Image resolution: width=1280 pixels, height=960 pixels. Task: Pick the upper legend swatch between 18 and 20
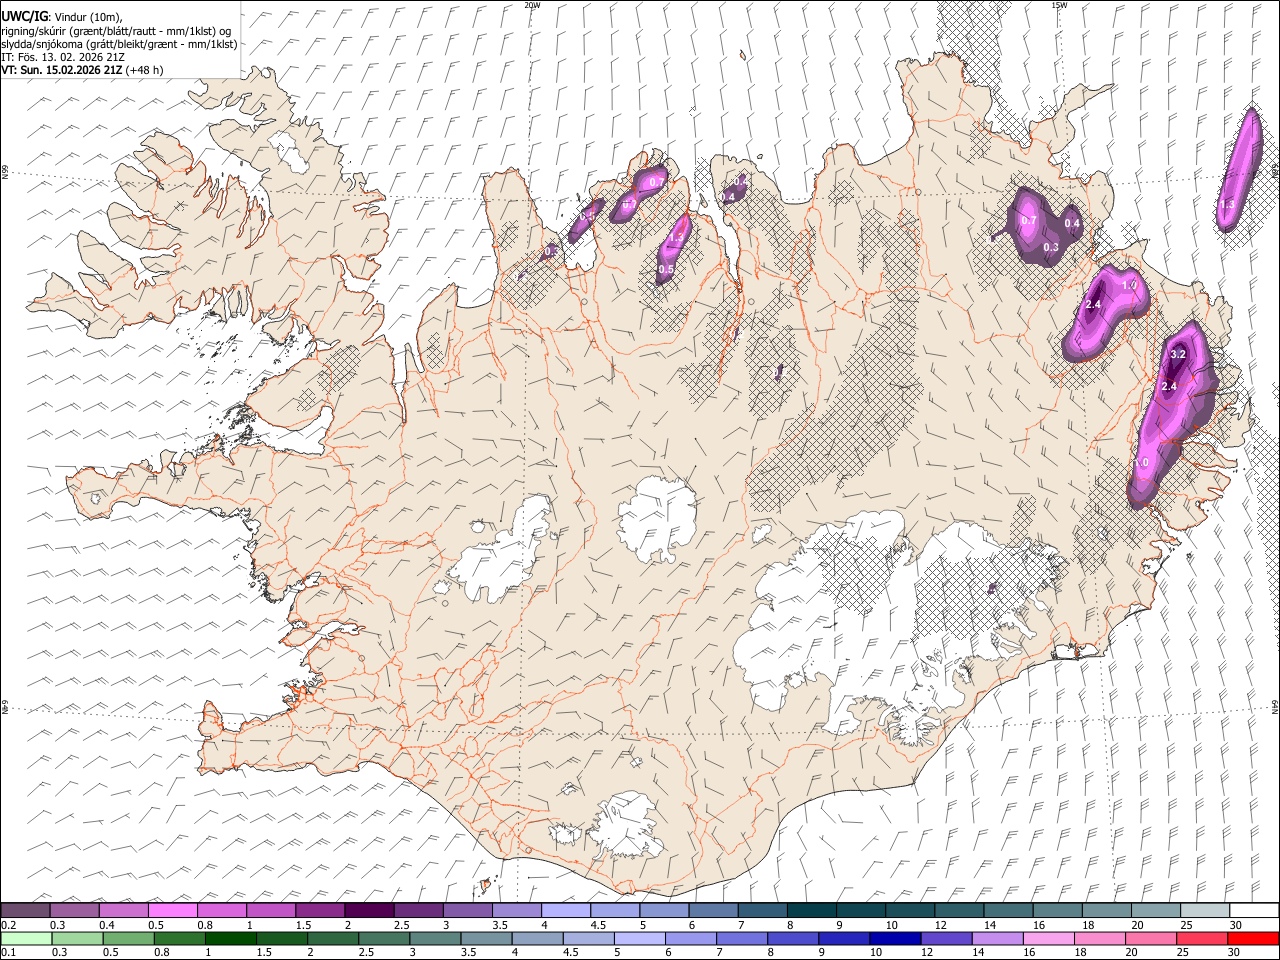point(1106,910)
